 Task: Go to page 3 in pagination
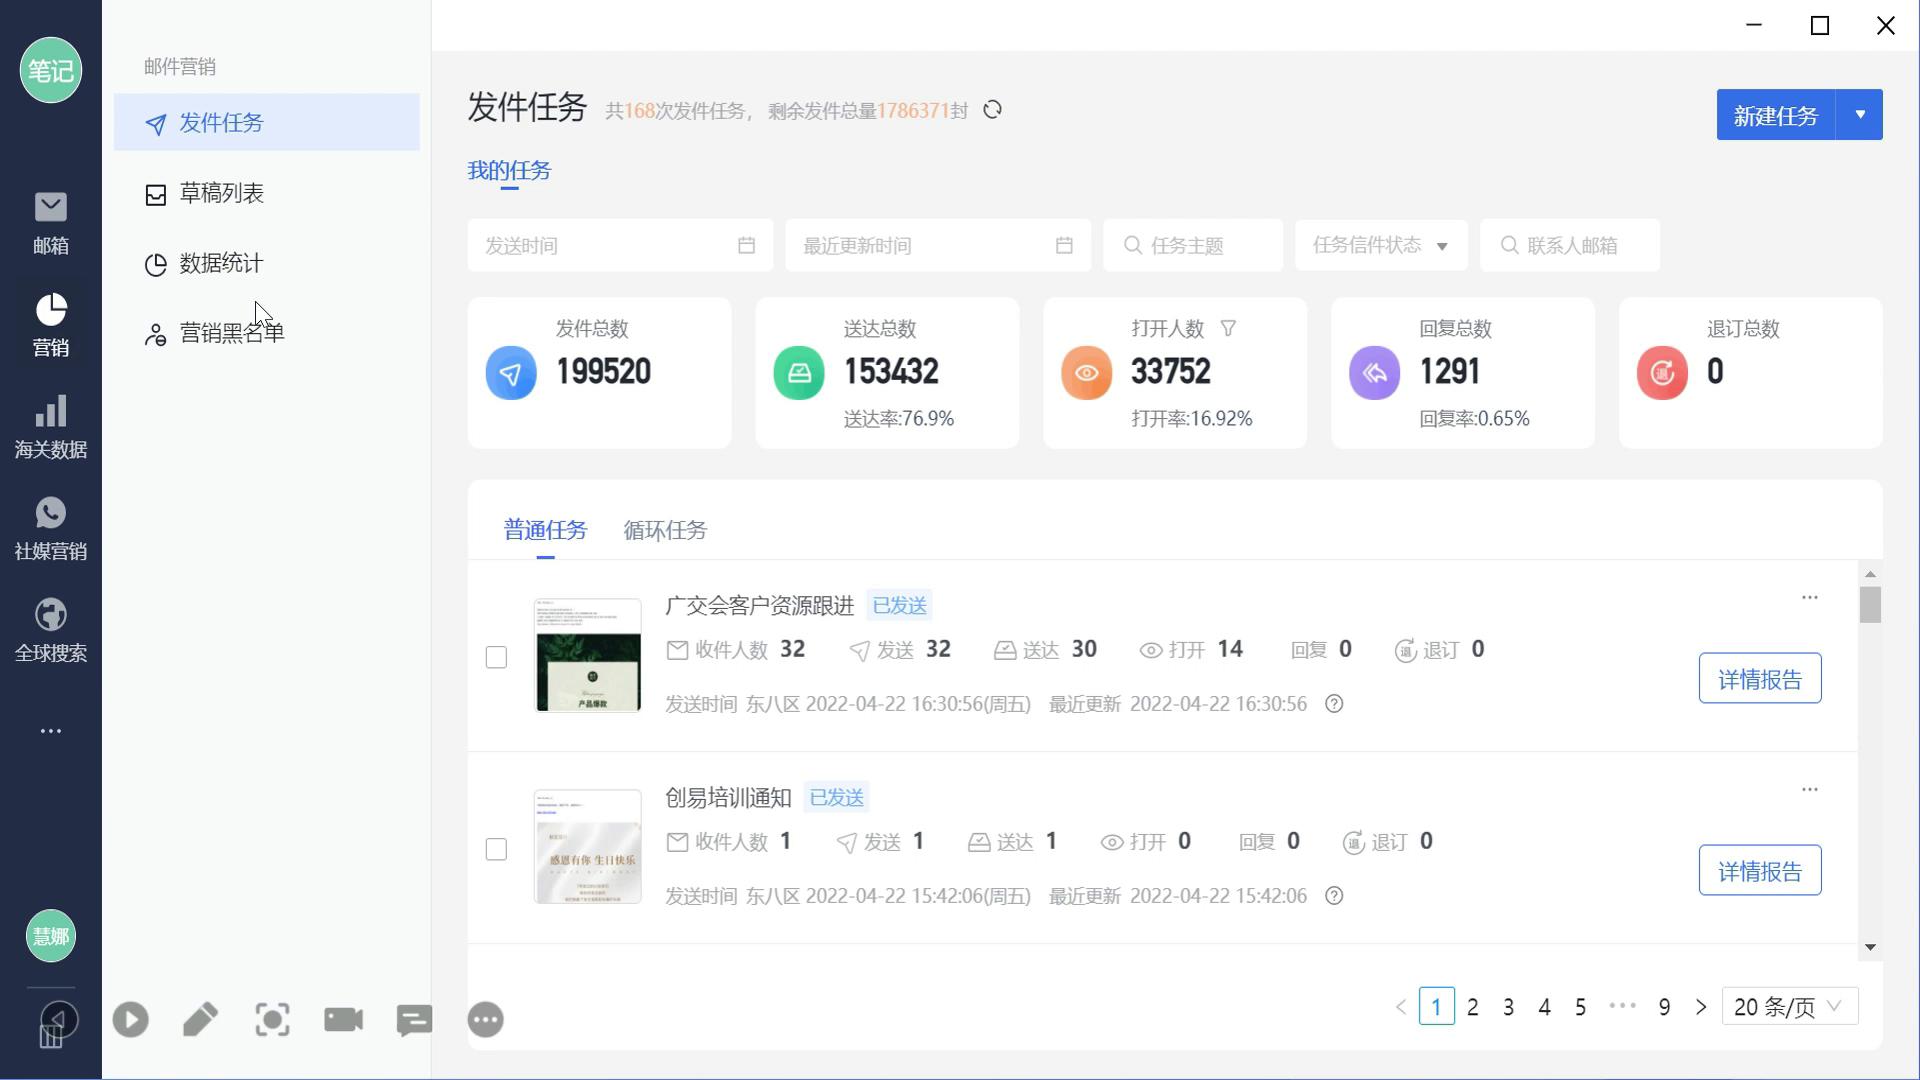(x=1508, y=1007)
